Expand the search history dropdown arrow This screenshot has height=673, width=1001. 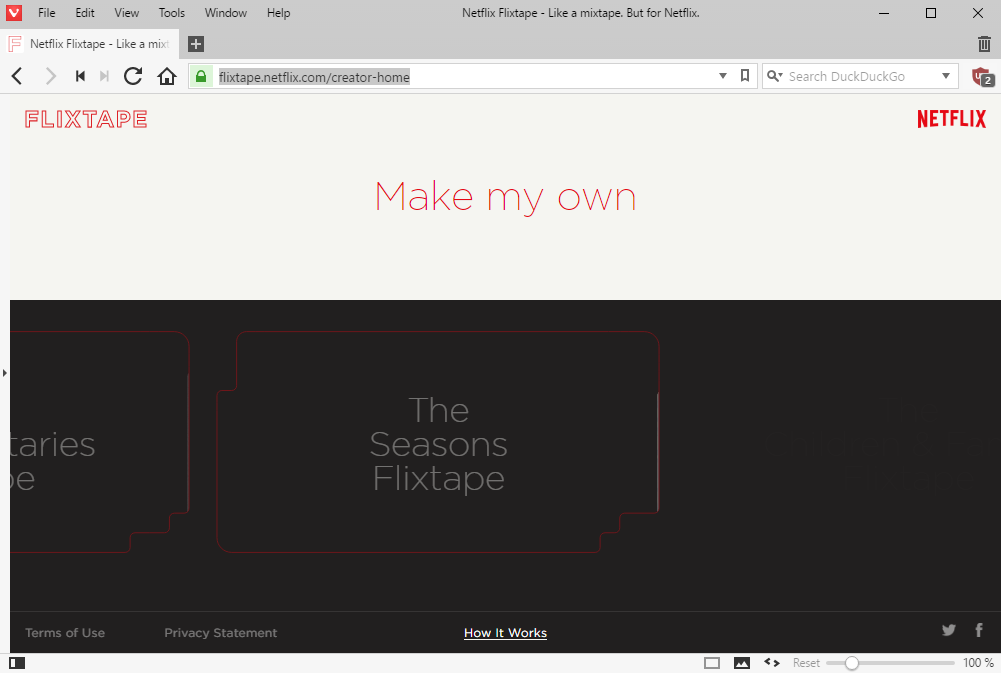click(x=946, y=77)
